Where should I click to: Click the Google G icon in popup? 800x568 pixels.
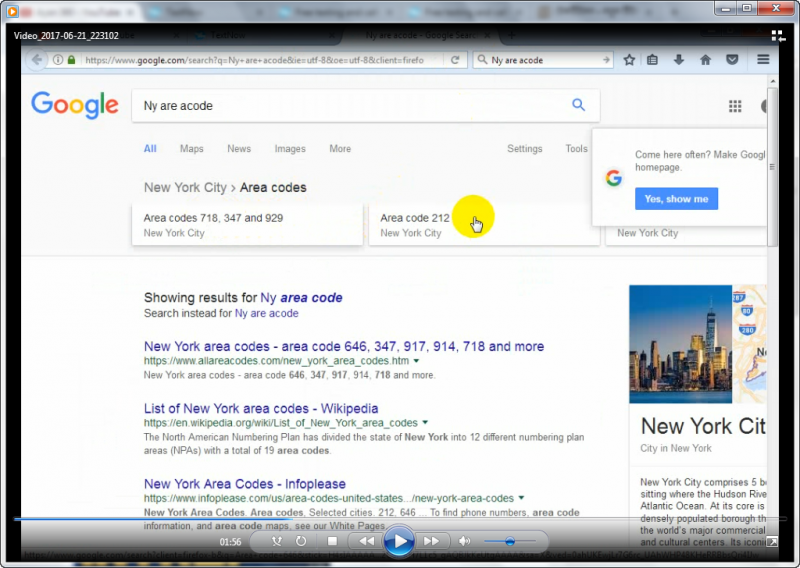[x=614, y=178]
